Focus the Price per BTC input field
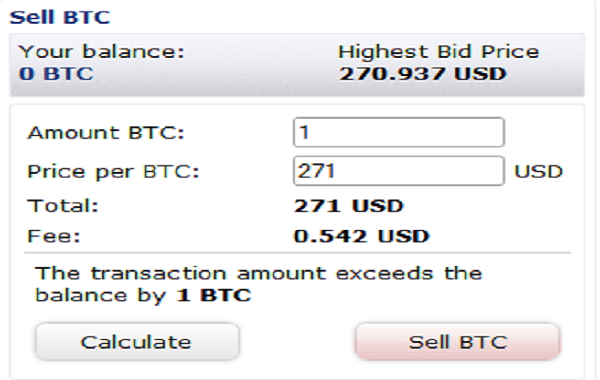Image resolution: width=600 pixels, height=380 pixels. 399,171
